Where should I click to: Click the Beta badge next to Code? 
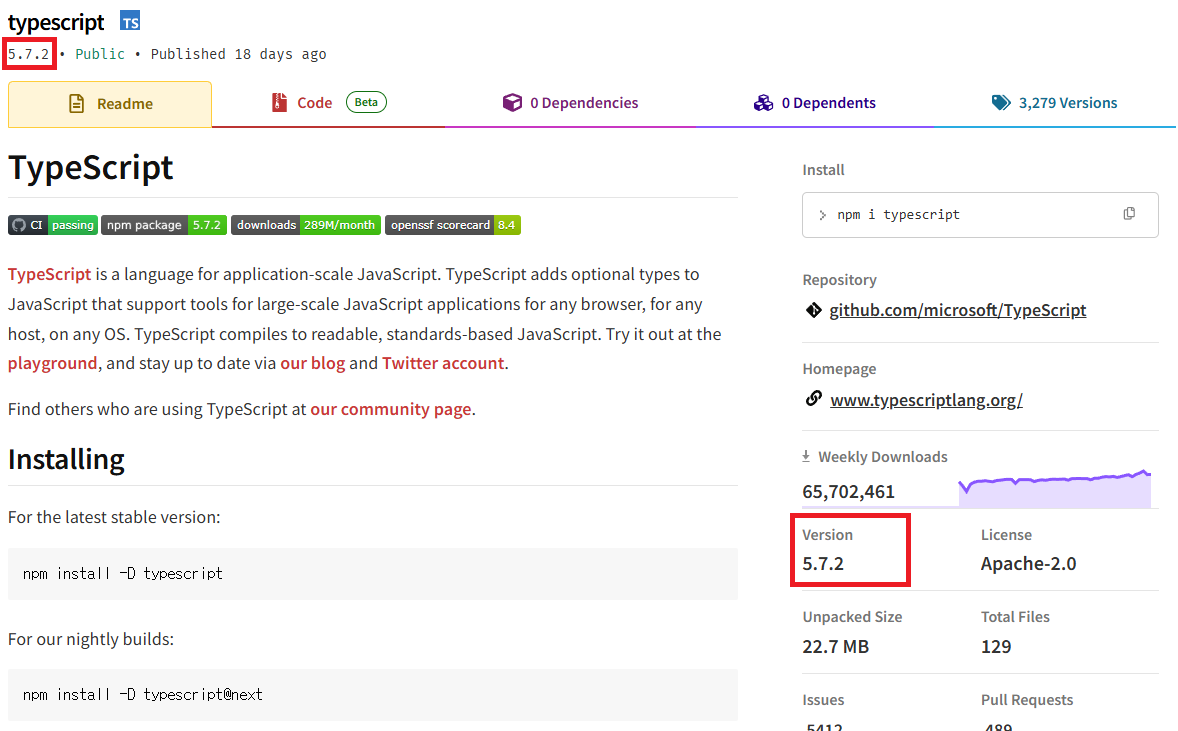pyautogui.click(x=366, y=102)
